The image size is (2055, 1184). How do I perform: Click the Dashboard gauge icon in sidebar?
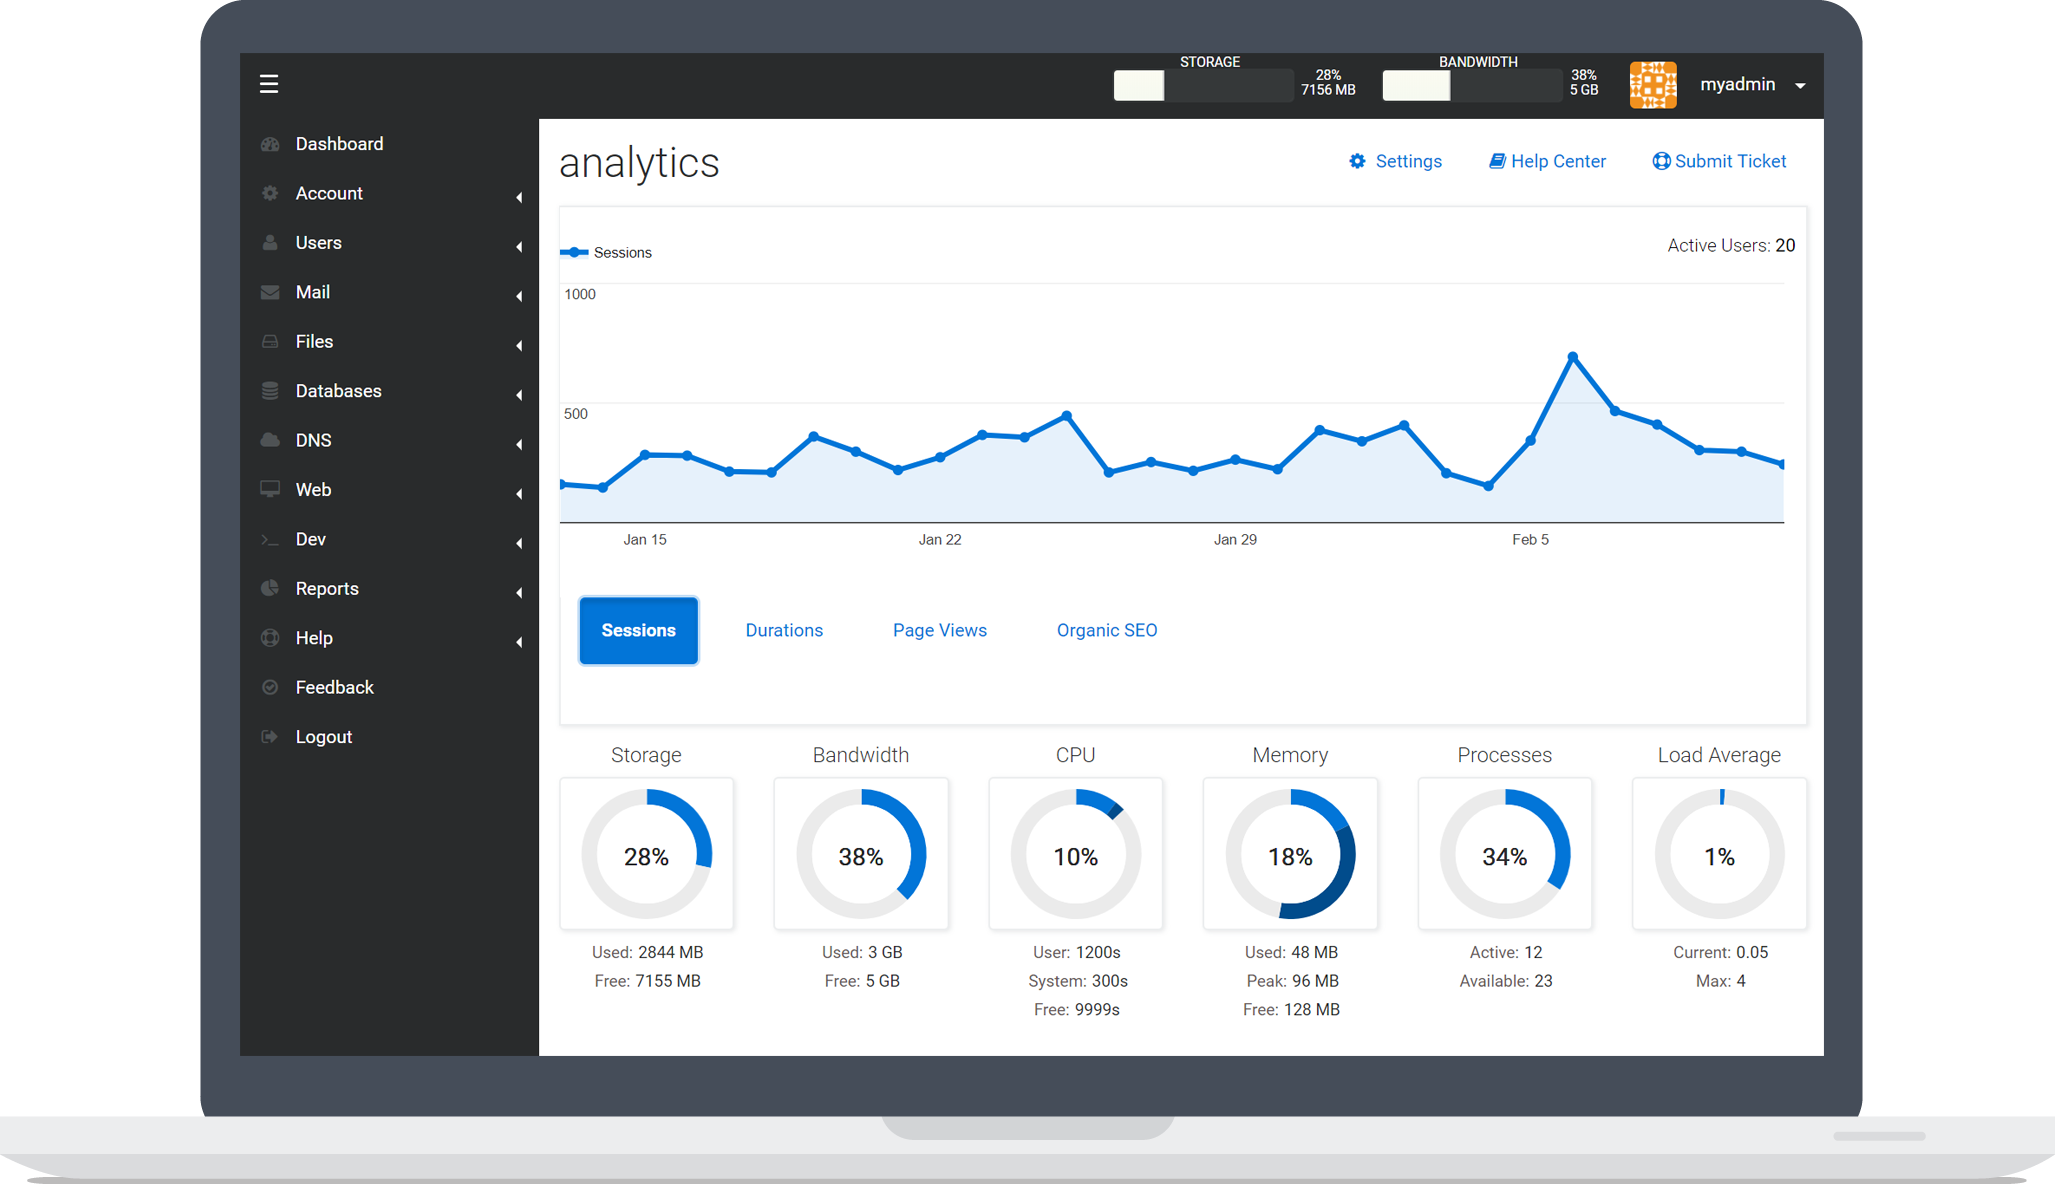270,144
